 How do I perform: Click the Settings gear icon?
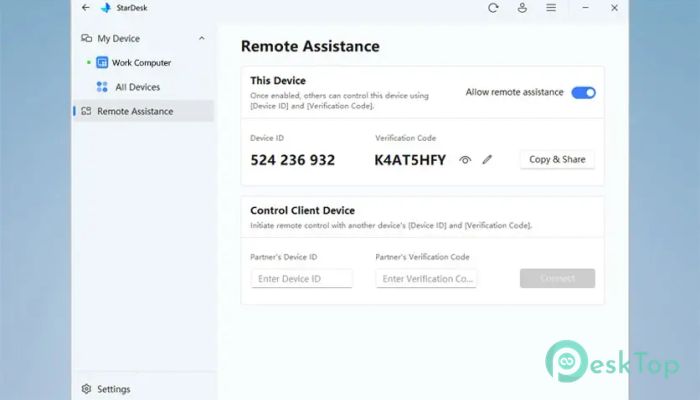click(86, 389)
